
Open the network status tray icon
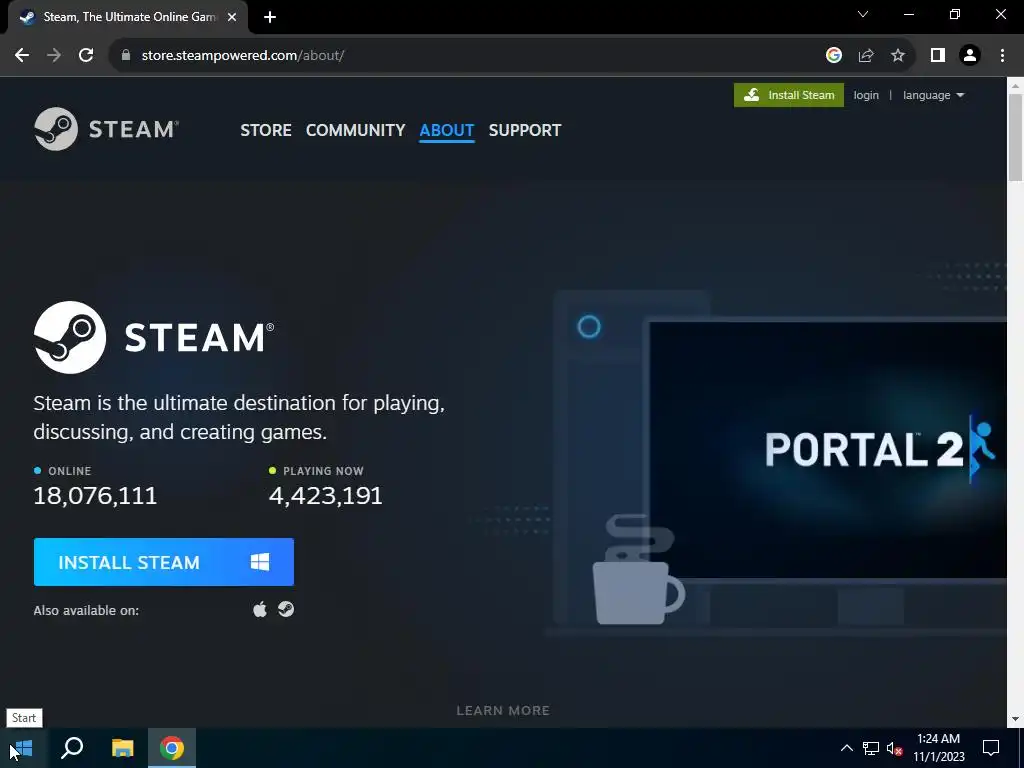coord(871,748)
